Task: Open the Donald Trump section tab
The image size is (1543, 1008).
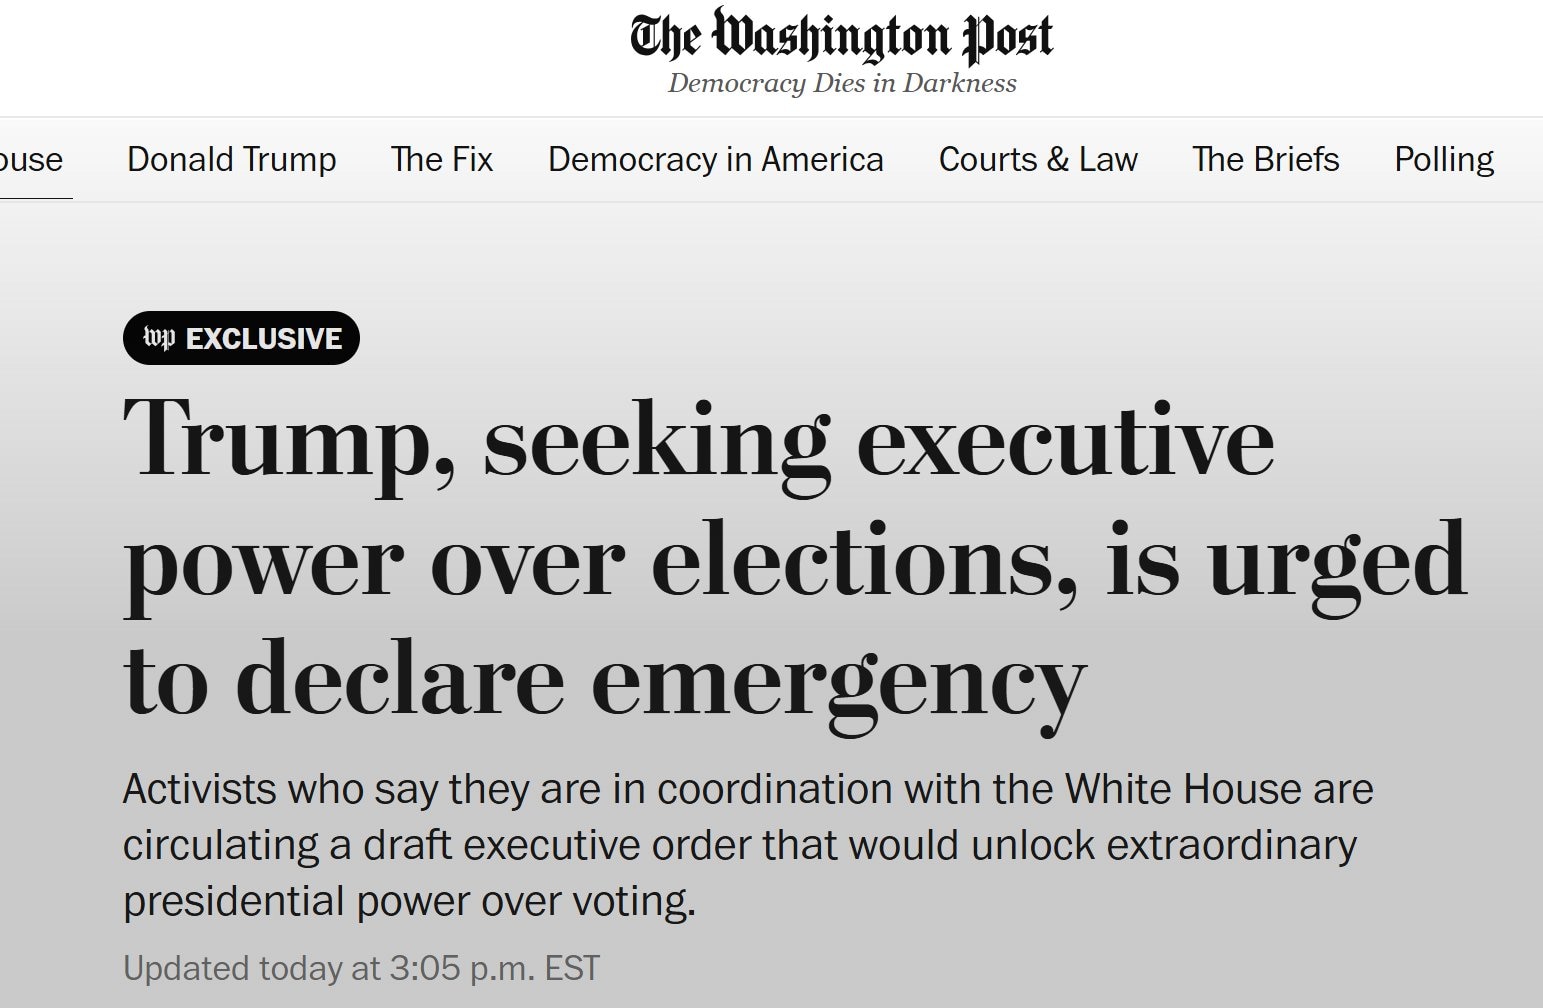Action: [x=231, y=160]
